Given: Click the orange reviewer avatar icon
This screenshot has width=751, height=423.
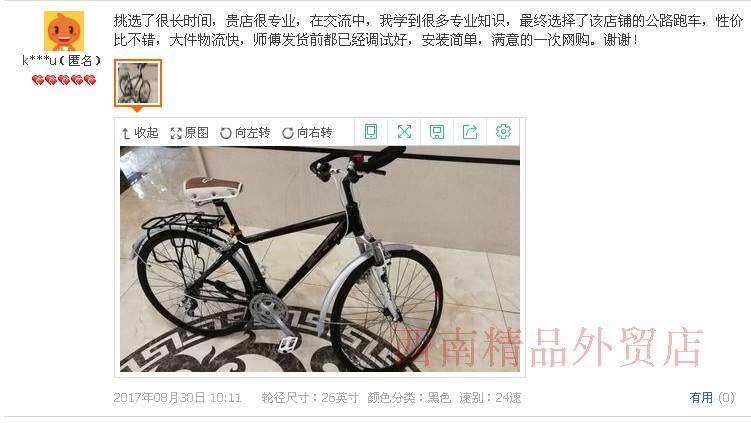Looking at the screenshot, I should point(64,31).
